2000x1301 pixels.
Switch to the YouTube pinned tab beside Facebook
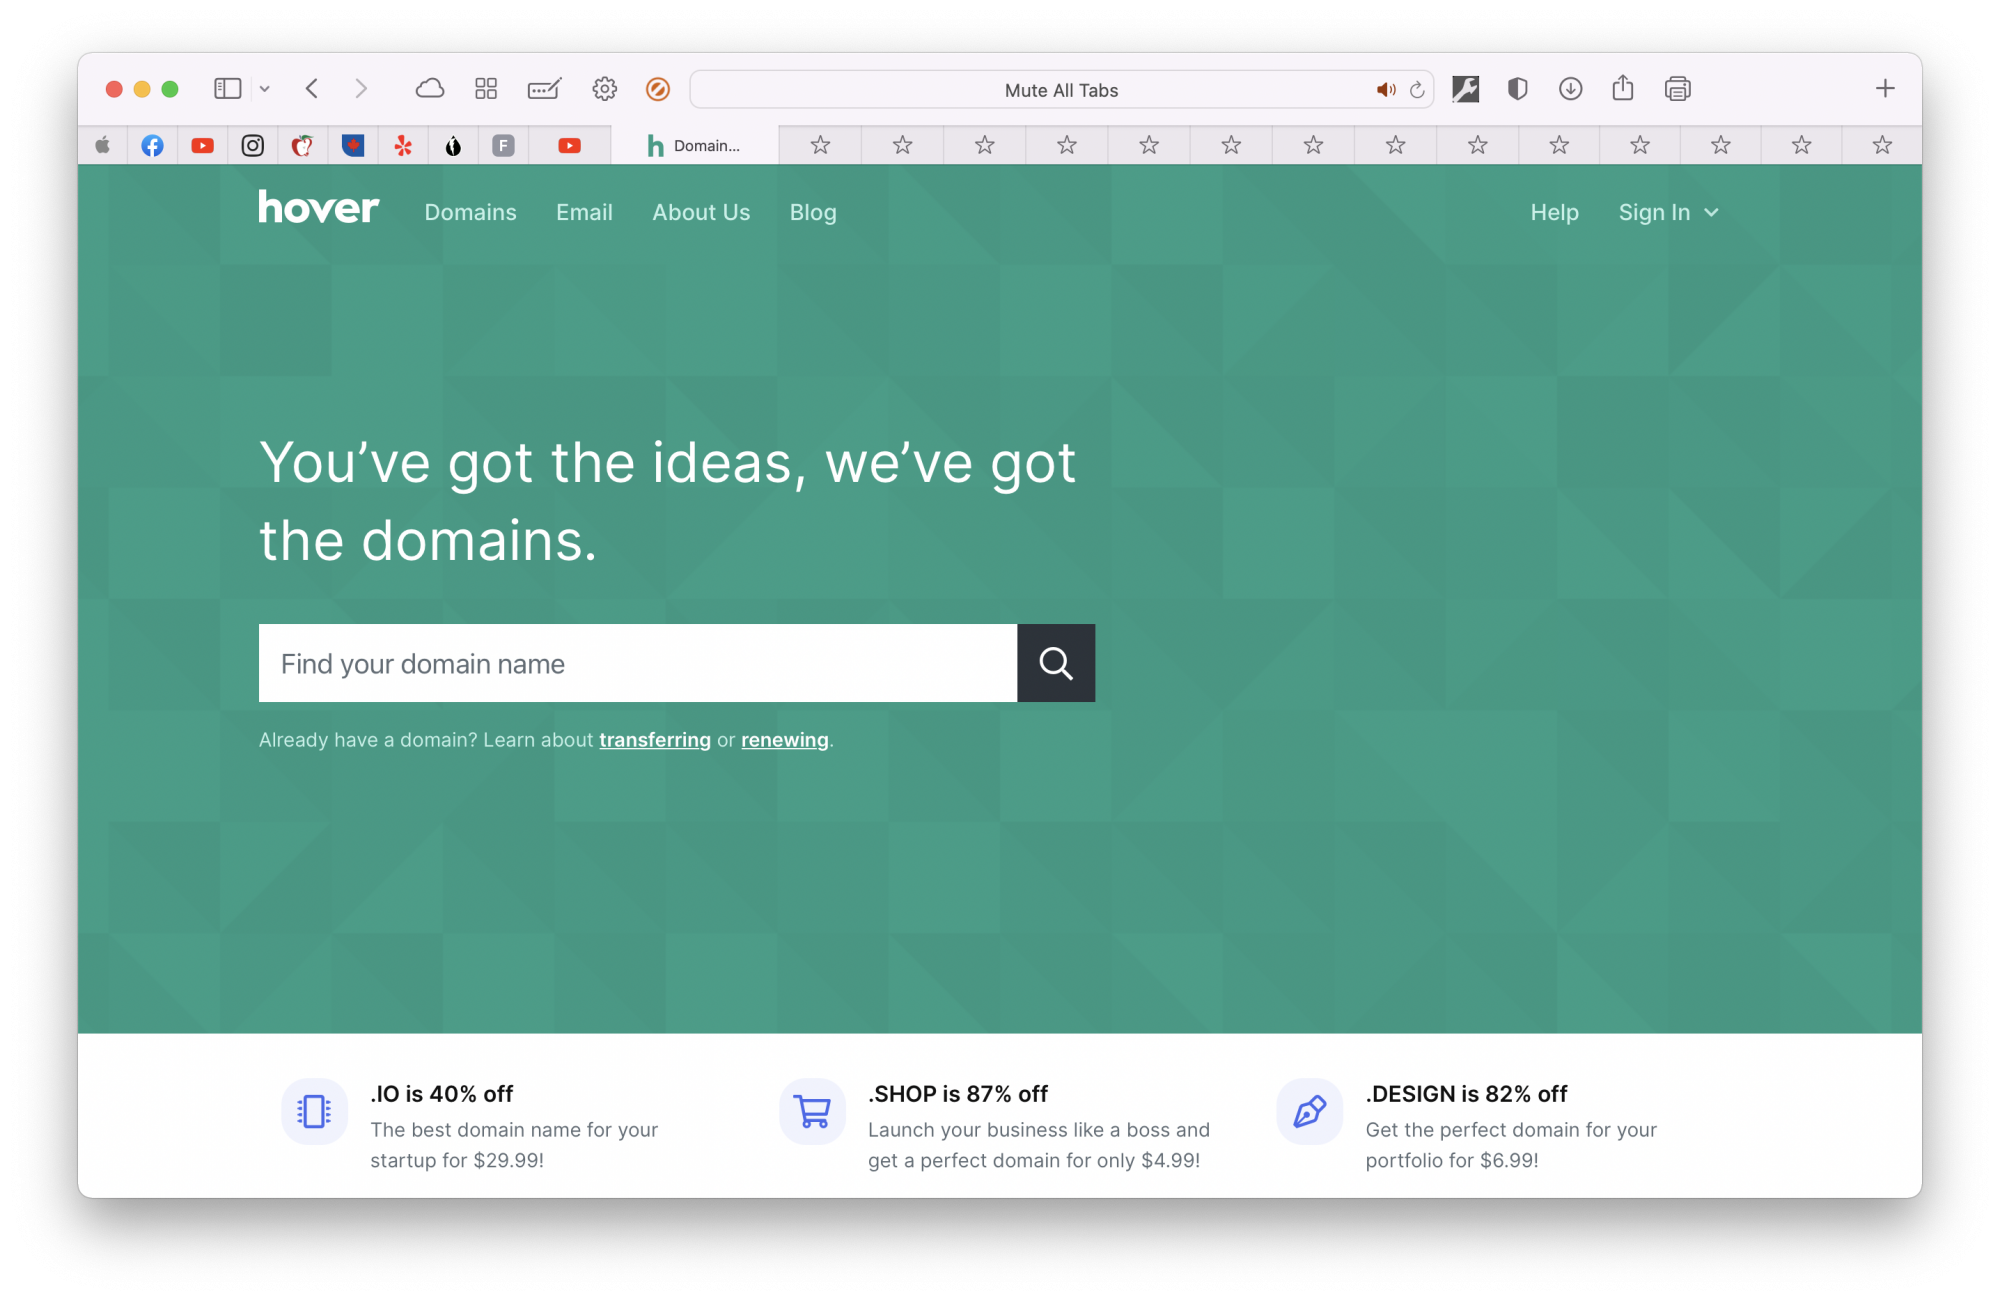tap(203, 146)
